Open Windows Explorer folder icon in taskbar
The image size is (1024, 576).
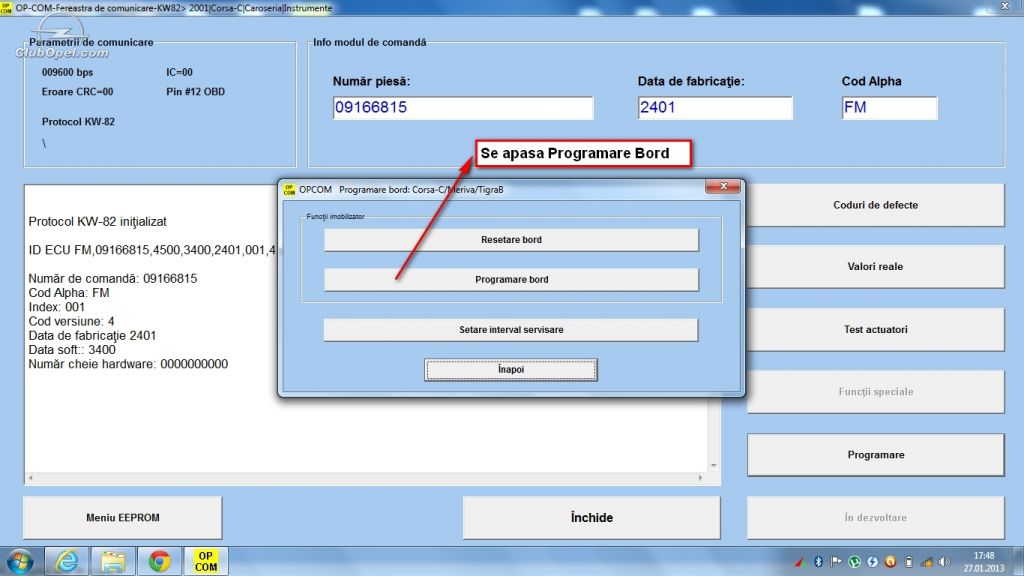[x=112, y=562]
